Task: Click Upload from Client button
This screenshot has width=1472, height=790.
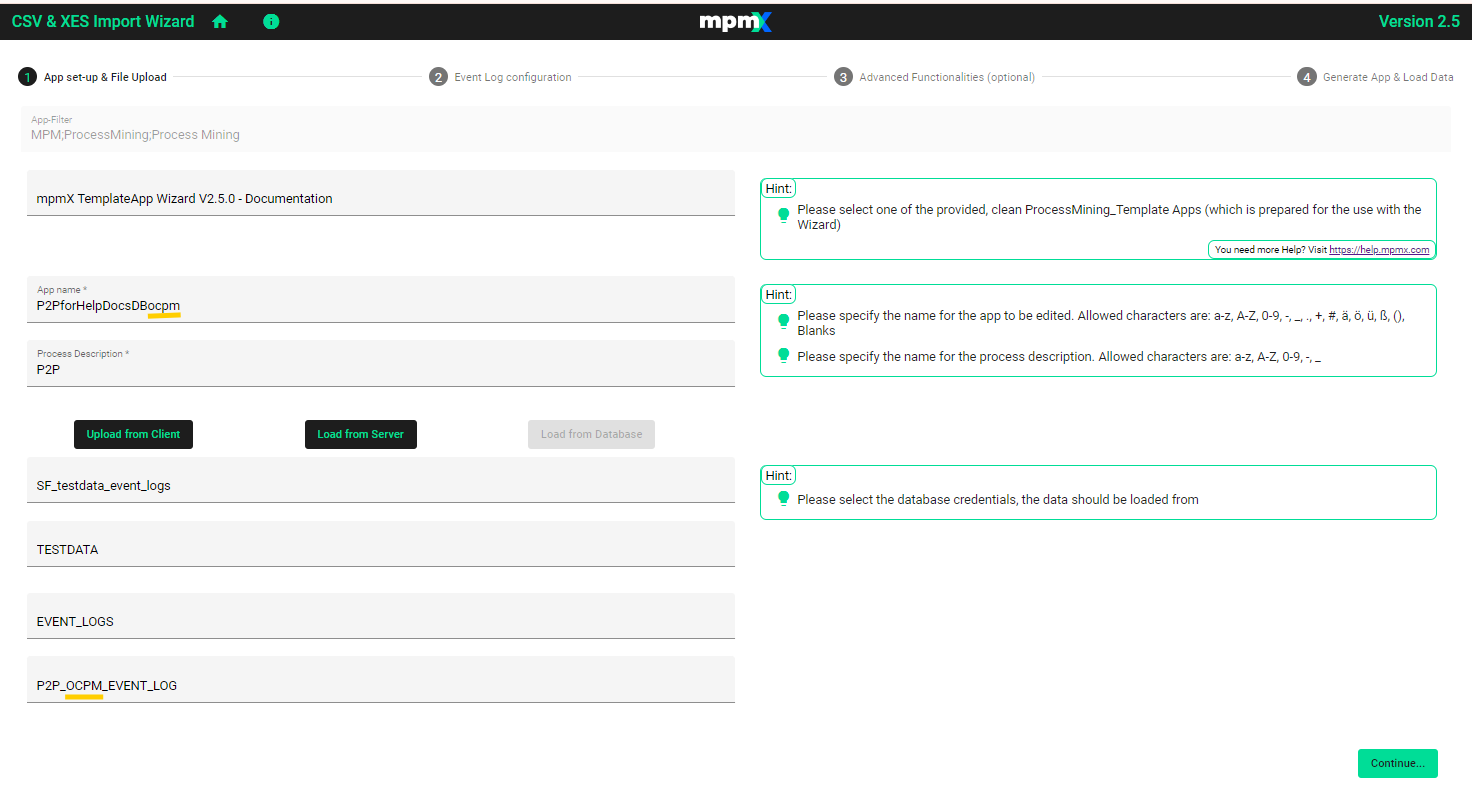Action: pyautogui.click(x=133, y=434)
